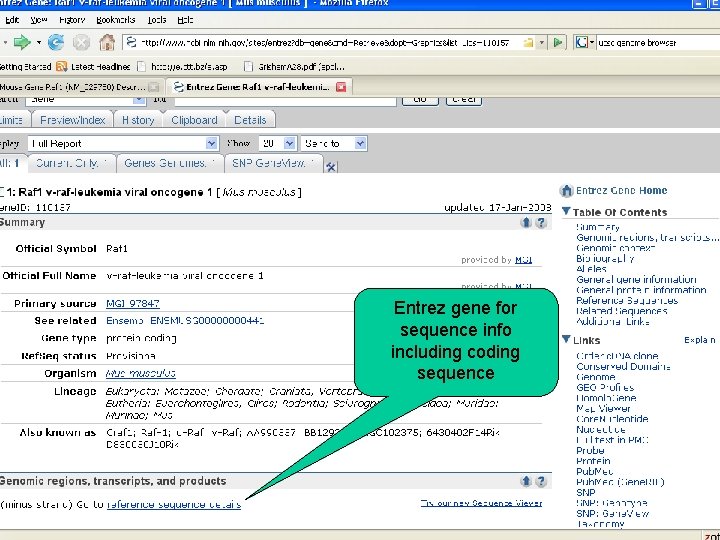Open the Bookmarks menu
720x540 pixels.
coord(116,20)
